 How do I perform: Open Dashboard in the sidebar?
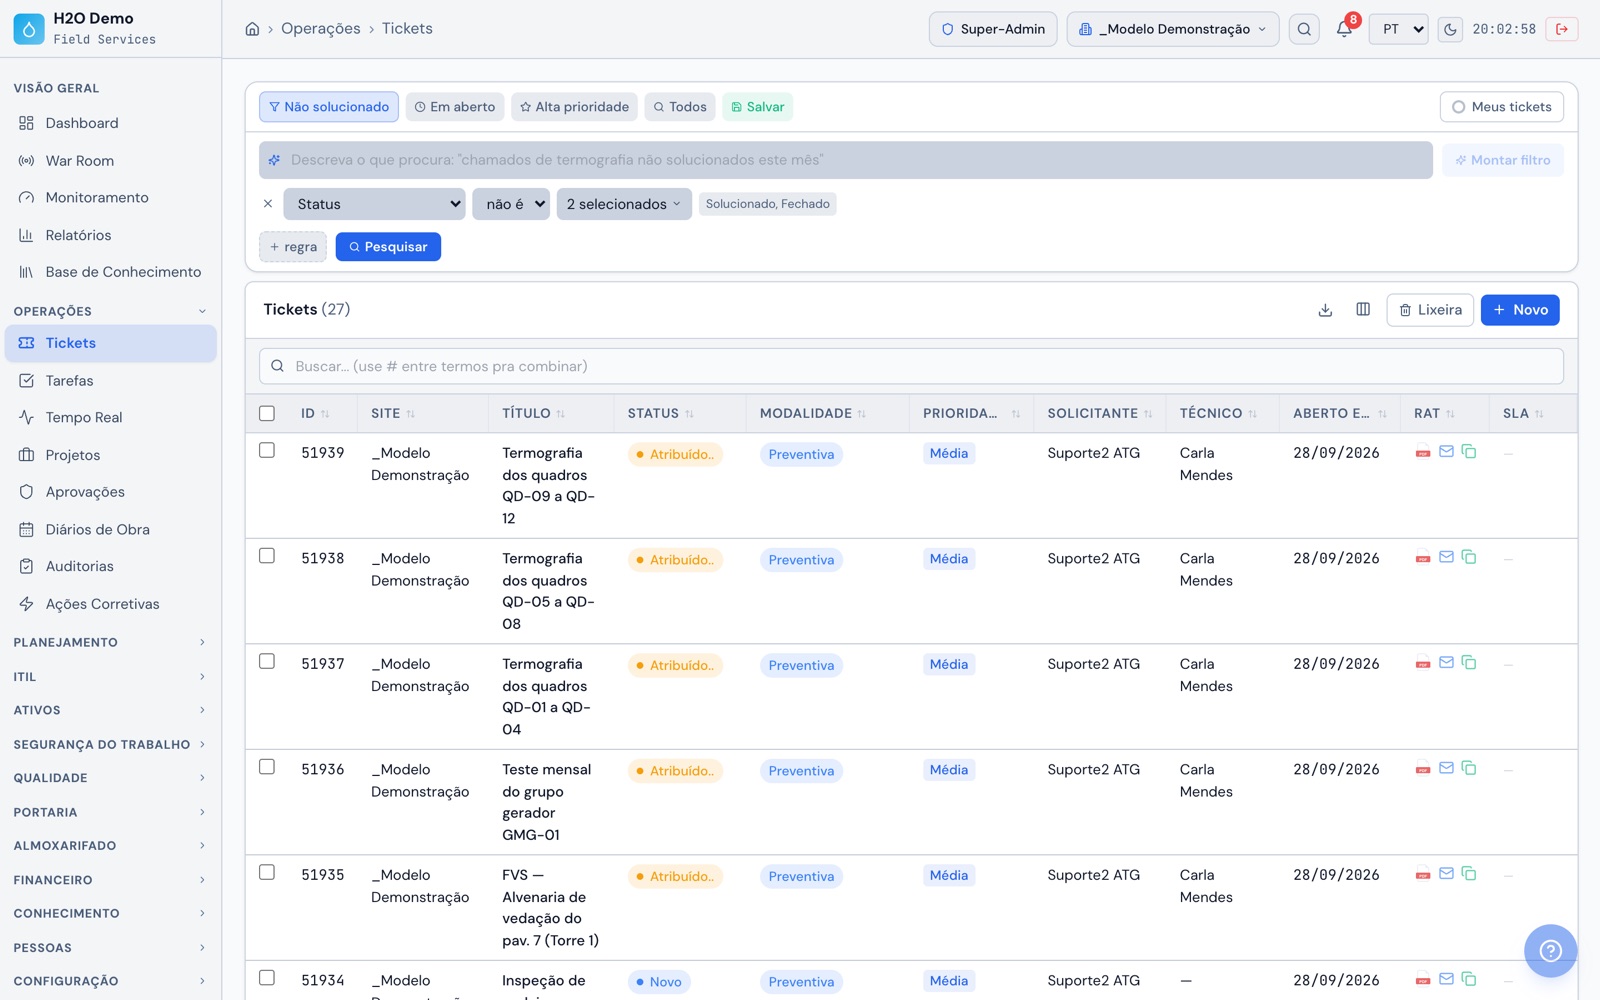point(110,123)
